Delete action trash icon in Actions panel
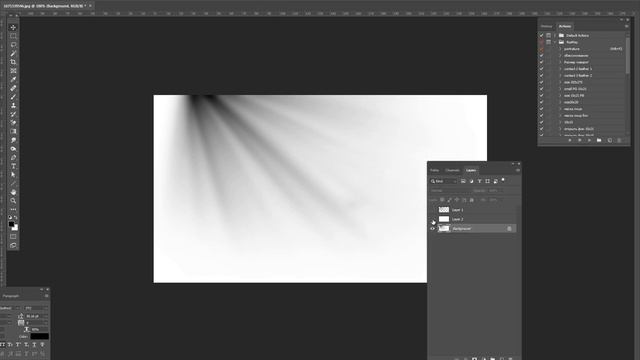The image size is (640, 360). pyautogui.click(x=619, y=140)
